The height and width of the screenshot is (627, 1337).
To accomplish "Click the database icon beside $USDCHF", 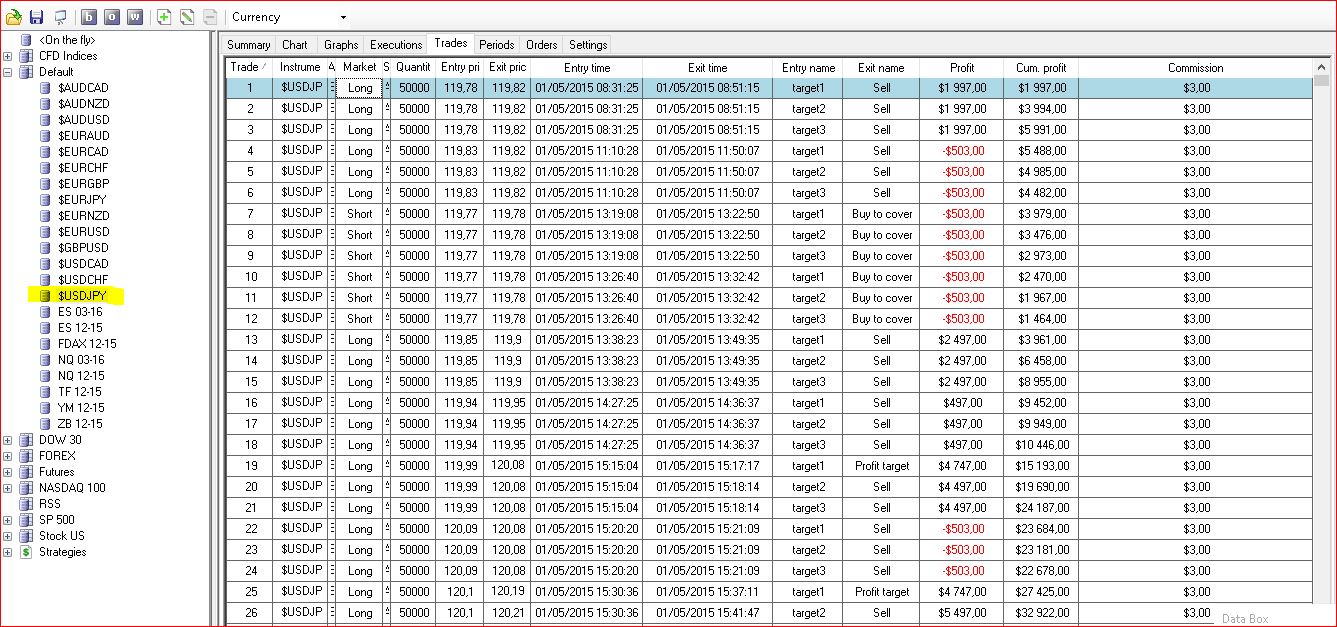I will coord(45,280).
